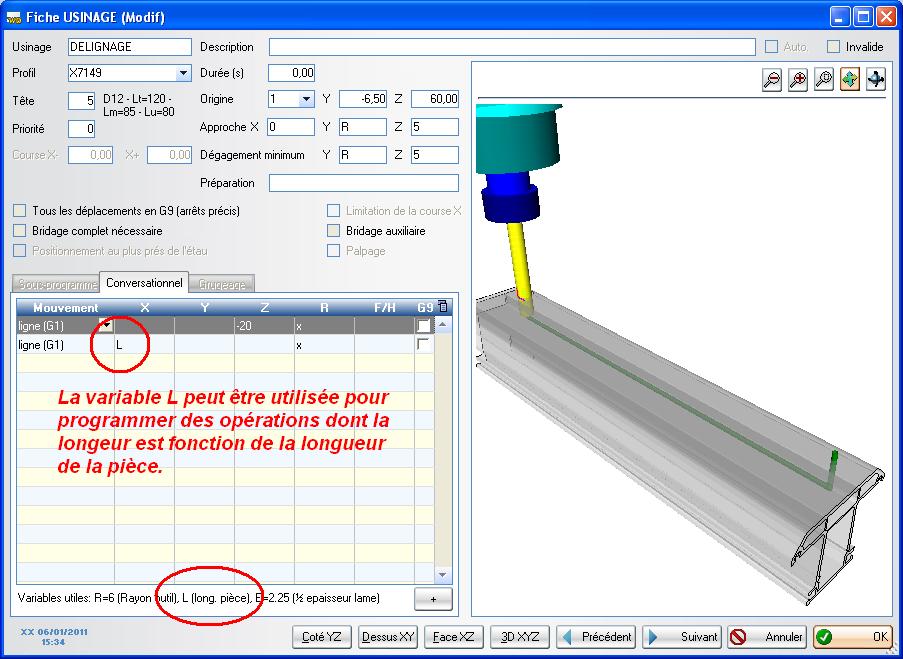Toggle the Palpage checkbox
The width and height of the screenshot is (903, 659).
333,251
